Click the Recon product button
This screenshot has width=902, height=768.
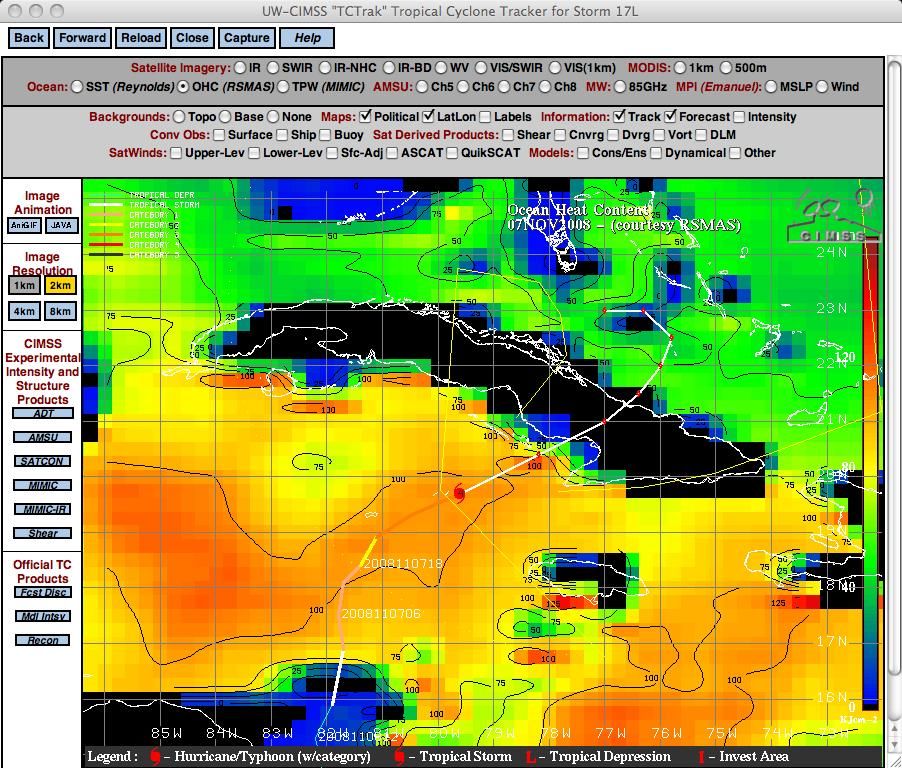coord(42,640)
